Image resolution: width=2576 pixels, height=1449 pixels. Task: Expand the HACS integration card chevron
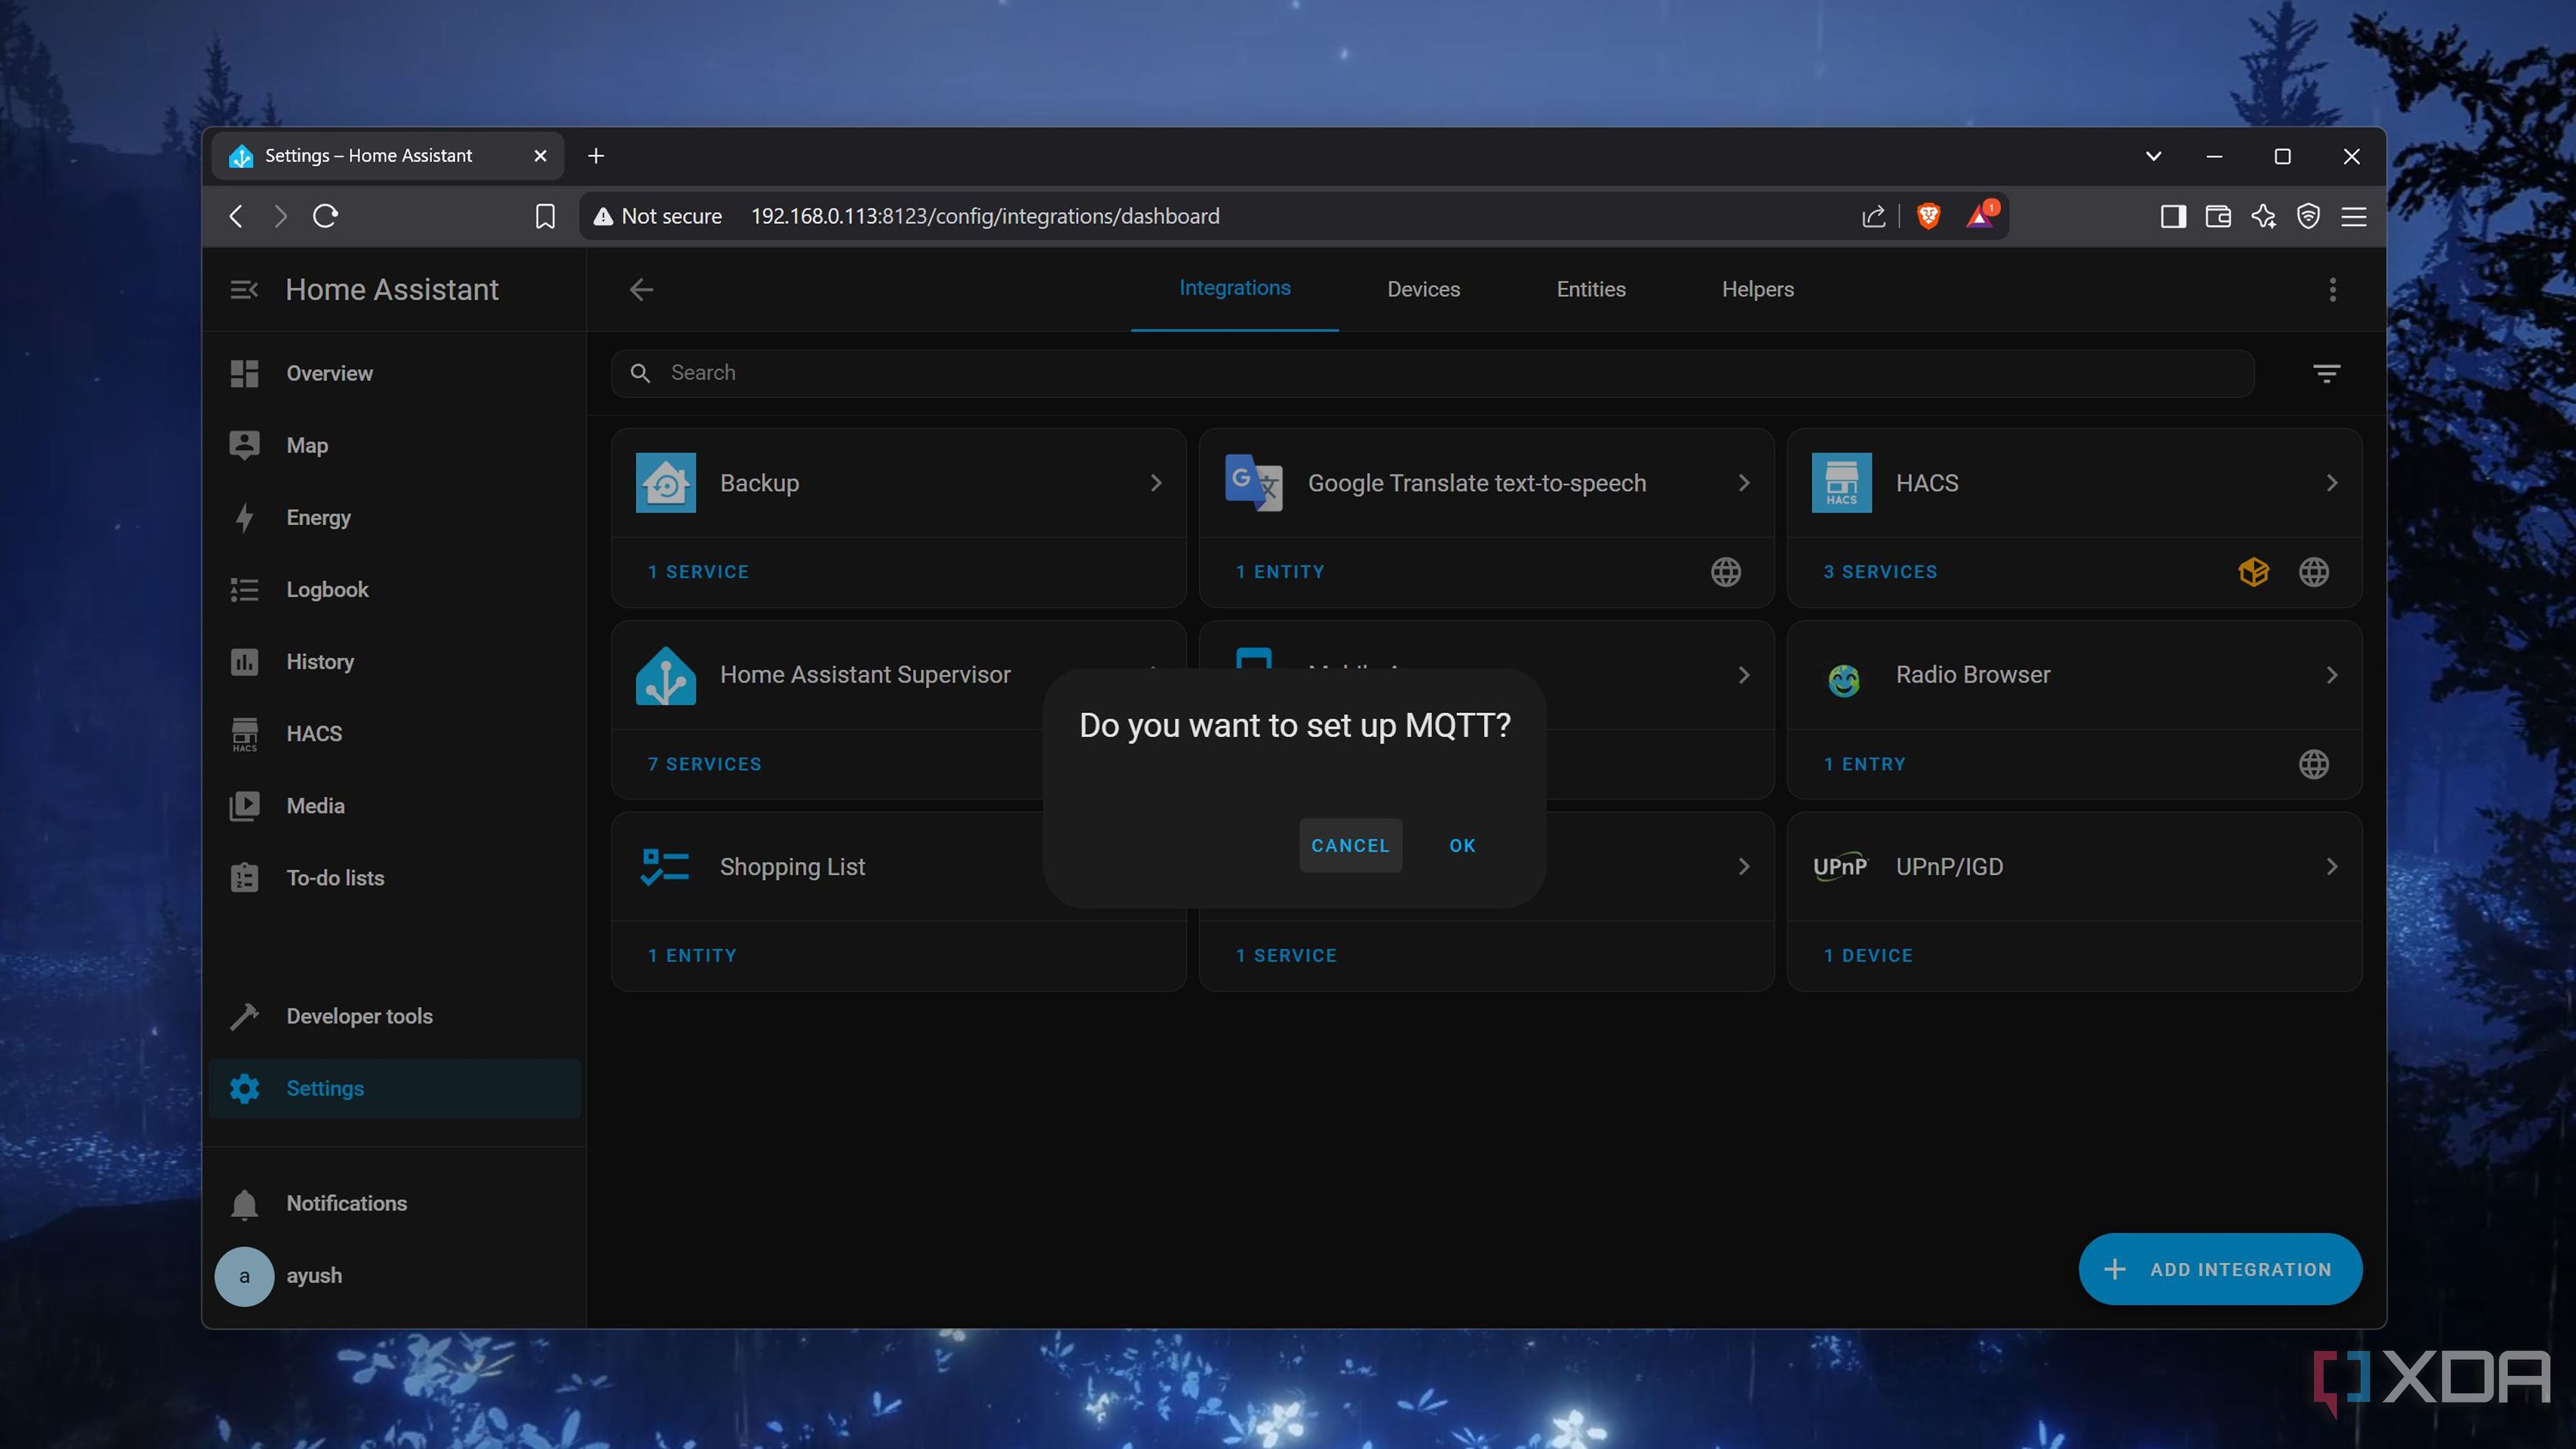[2332, 483]
